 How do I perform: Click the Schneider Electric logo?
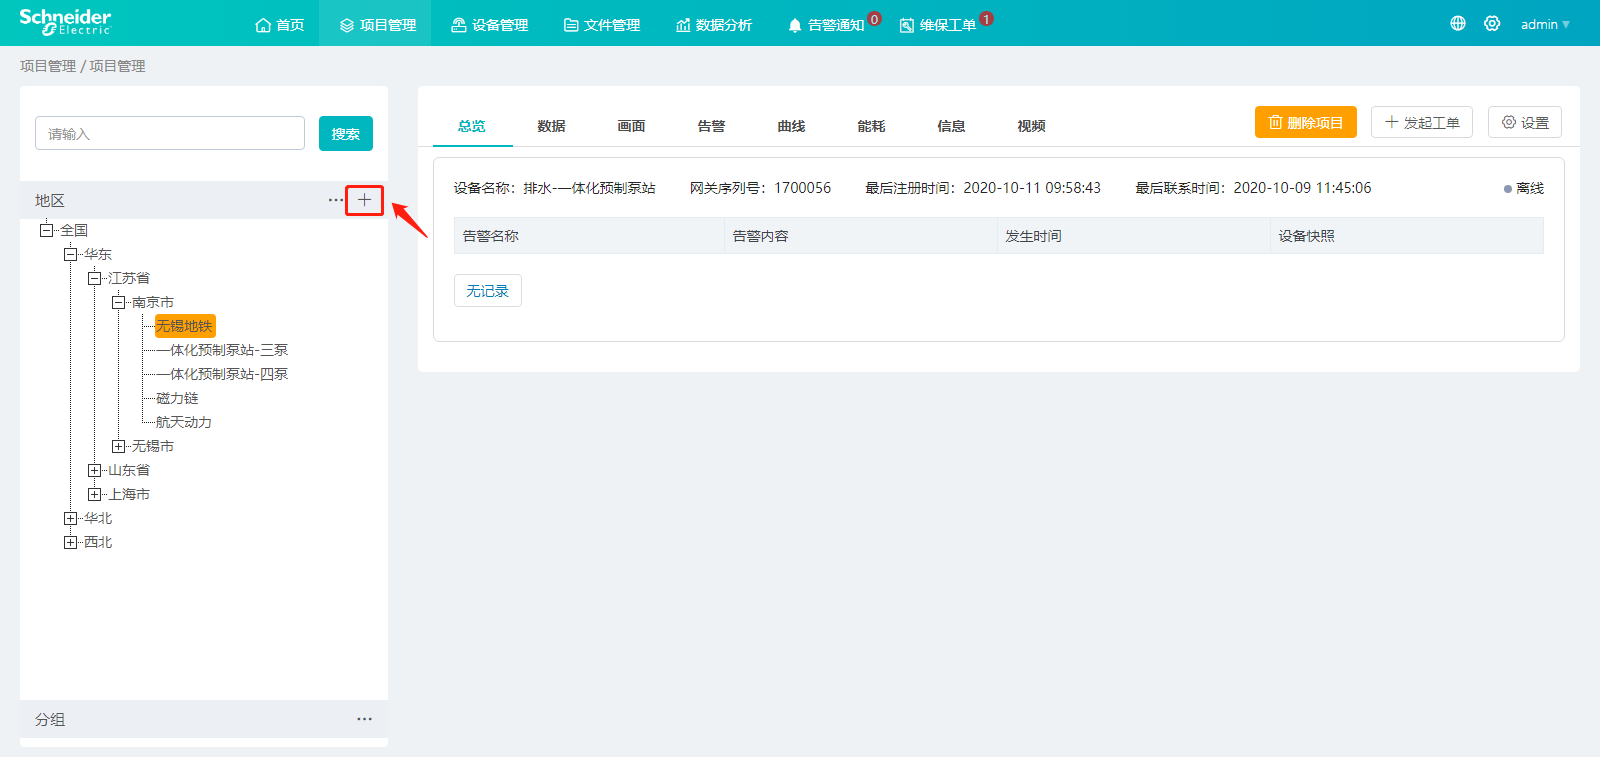pyautogui.click(x=65, y=22)
